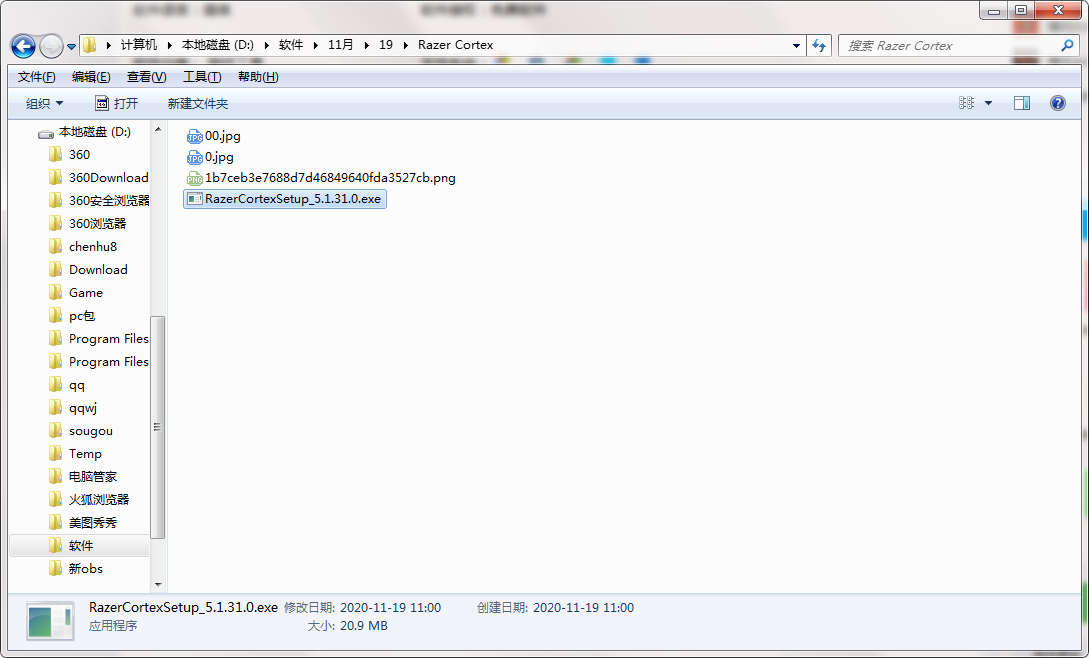Open the 编辑(E) menu
This screenshot has height=658, width=1089.
(91, 77)
